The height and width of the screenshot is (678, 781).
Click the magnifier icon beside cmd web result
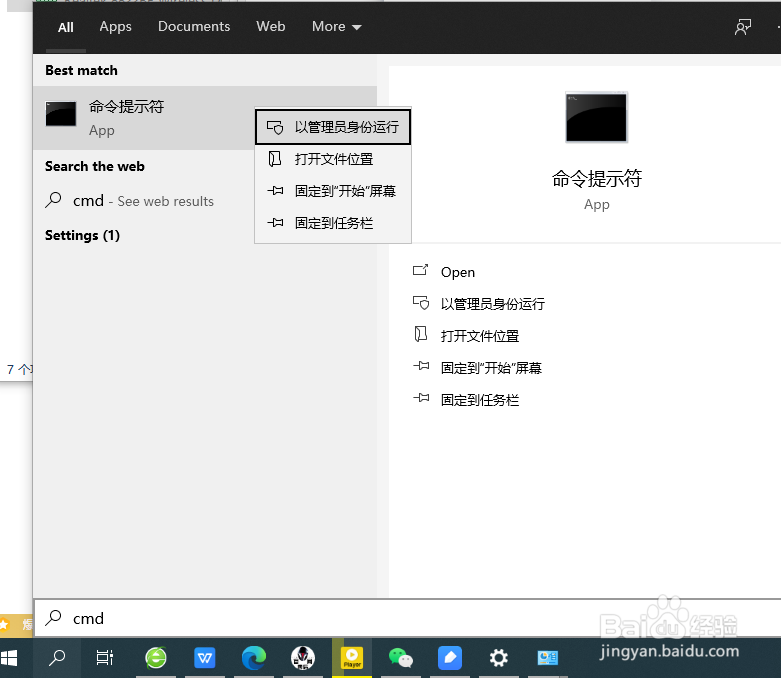tap(53, 200)
